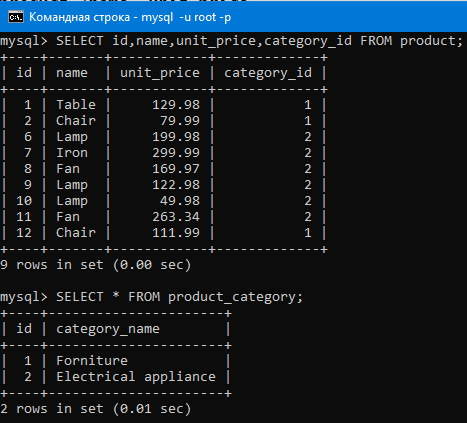
Task: Click the price 169.97 in the Fan row
Action: click(x=176, y=169)
